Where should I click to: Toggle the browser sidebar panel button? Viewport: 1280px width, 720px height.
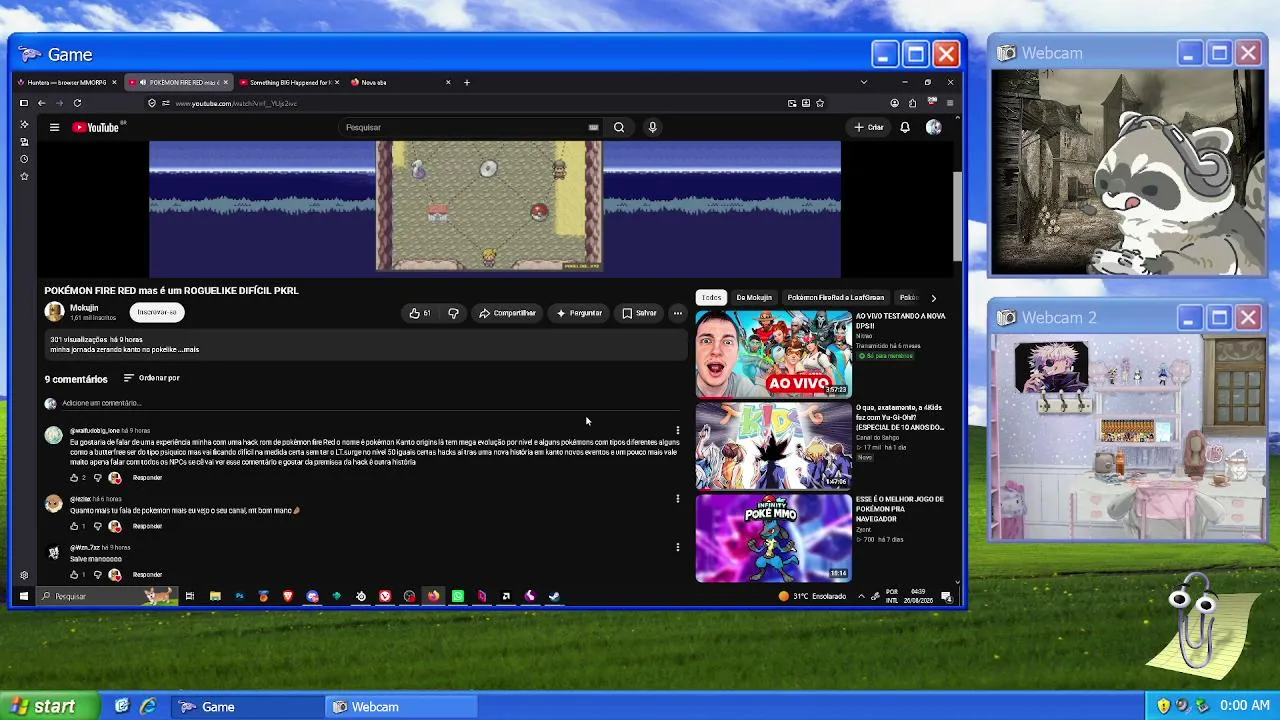[x=24, y=103]
